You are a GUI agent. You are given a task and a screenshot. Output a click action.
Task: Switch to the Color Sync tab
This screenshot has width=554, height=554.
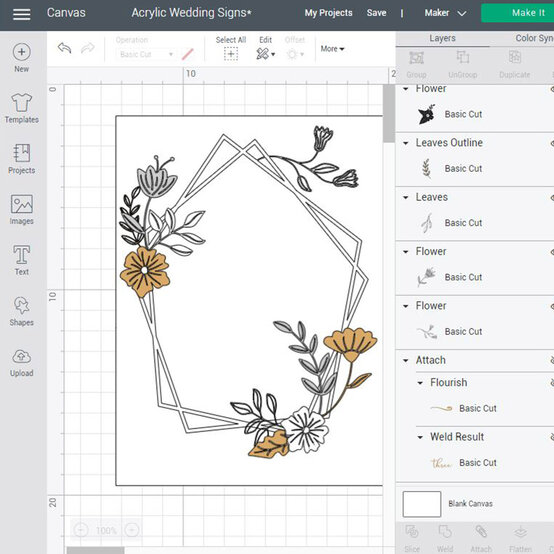534,38
